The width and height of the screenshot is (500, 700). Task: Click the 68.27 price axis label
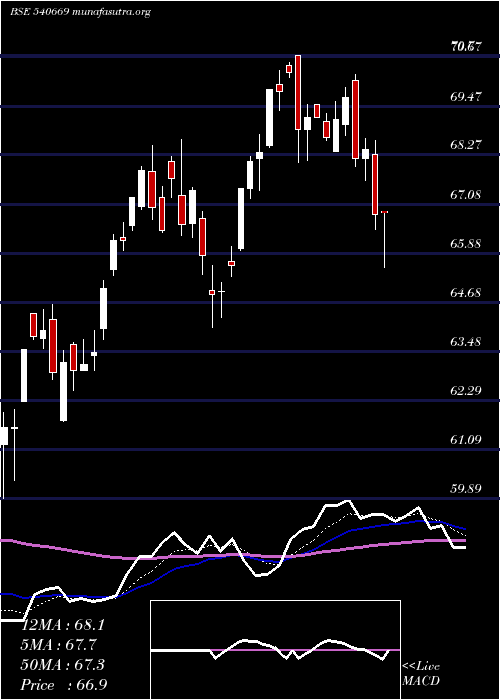(x=466, y=145)
